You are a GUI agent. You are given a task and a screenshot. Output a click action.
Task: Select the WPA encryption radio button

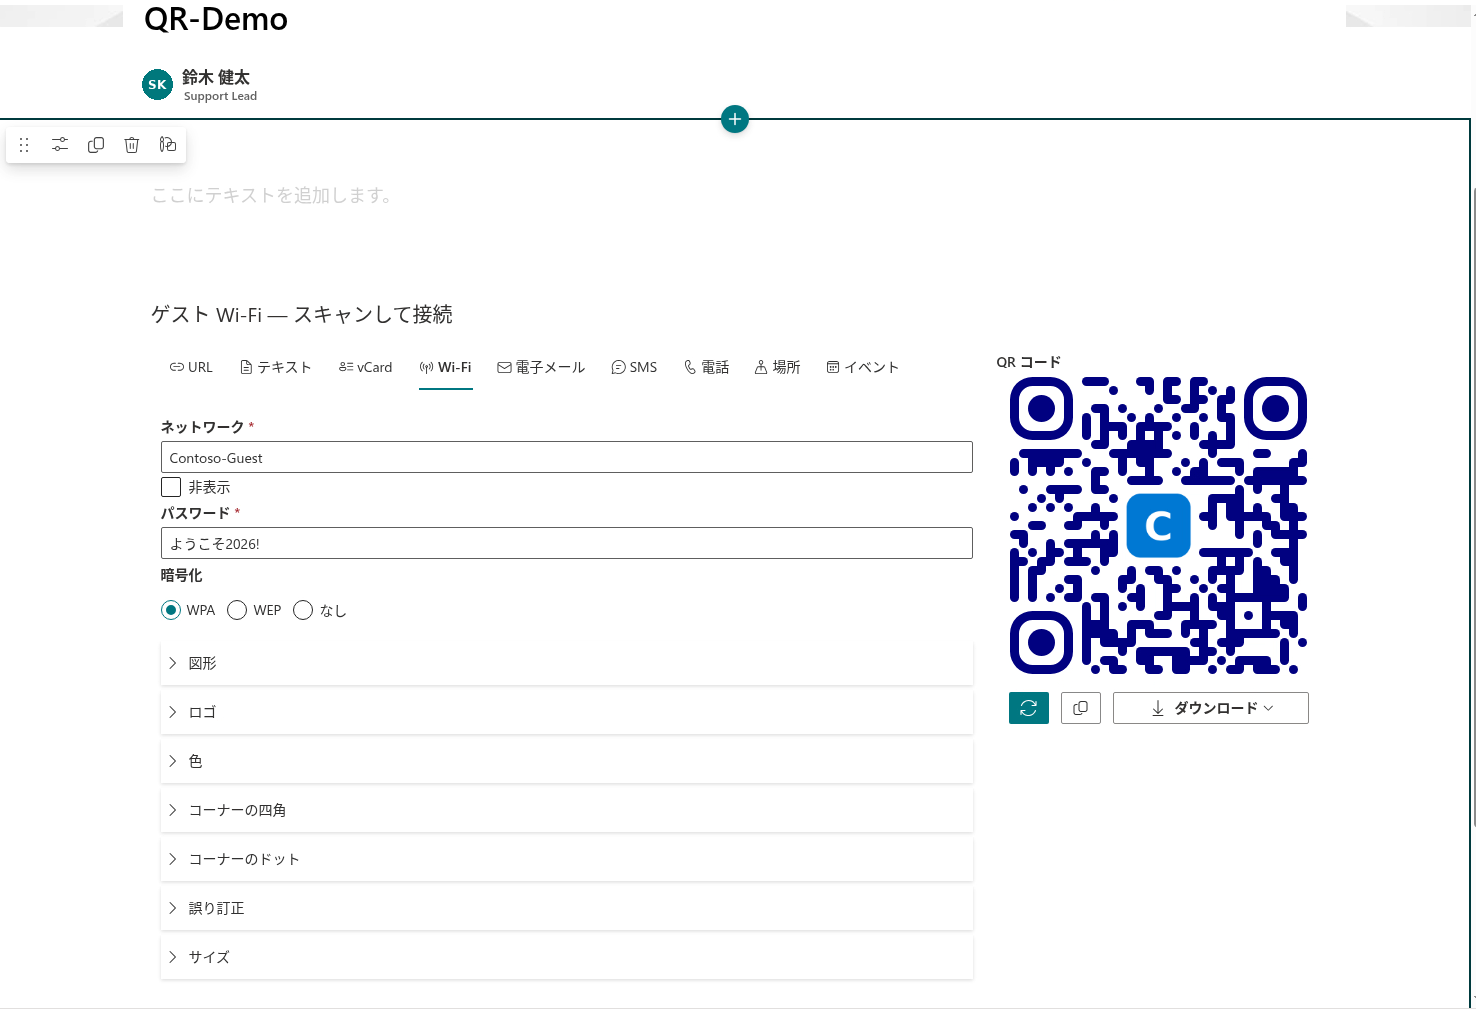[171, 610]
